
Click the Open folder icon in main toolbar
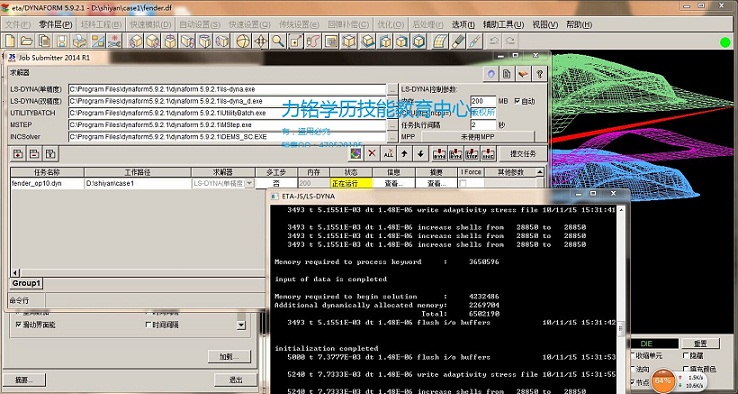tap(27, 41)
